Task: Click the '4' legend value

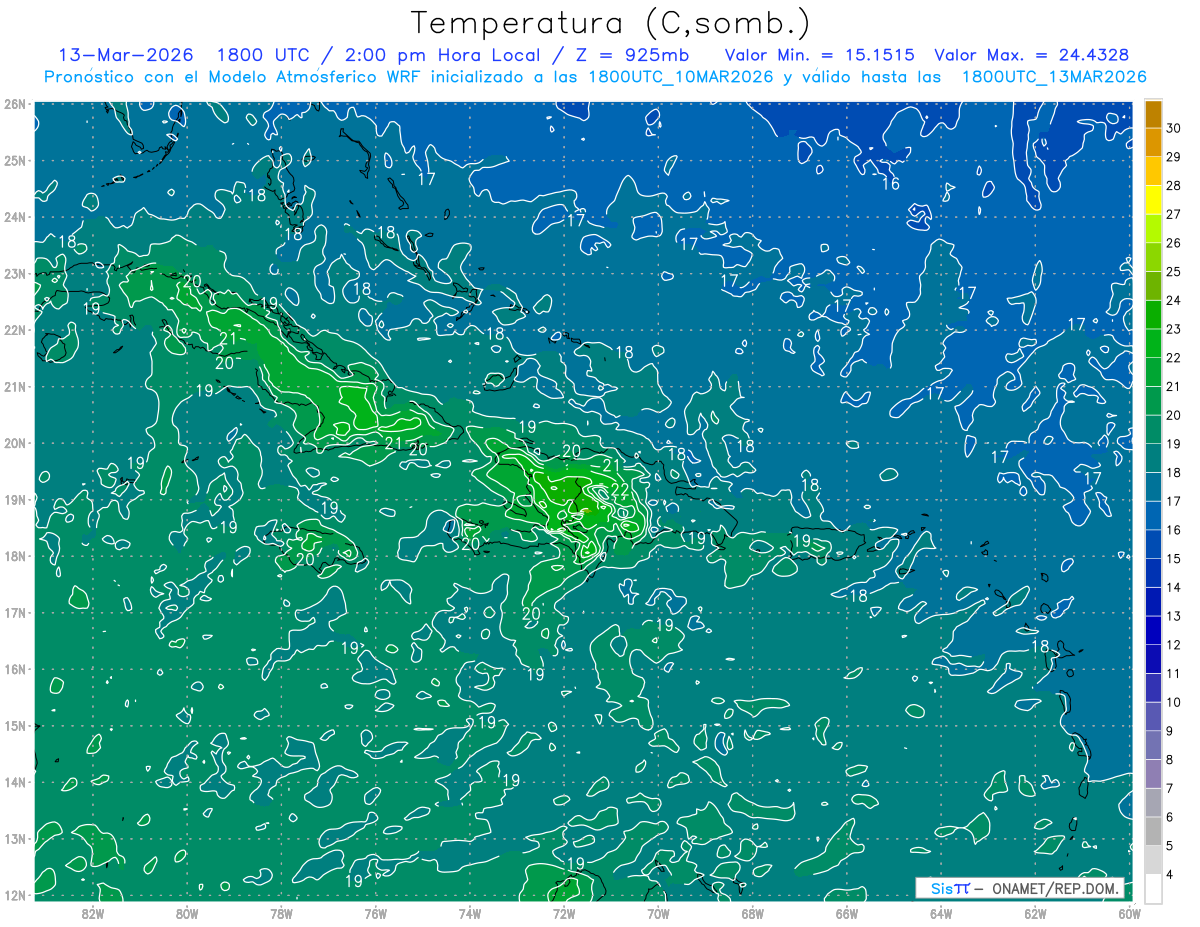Action: (x=1171, y=874)
